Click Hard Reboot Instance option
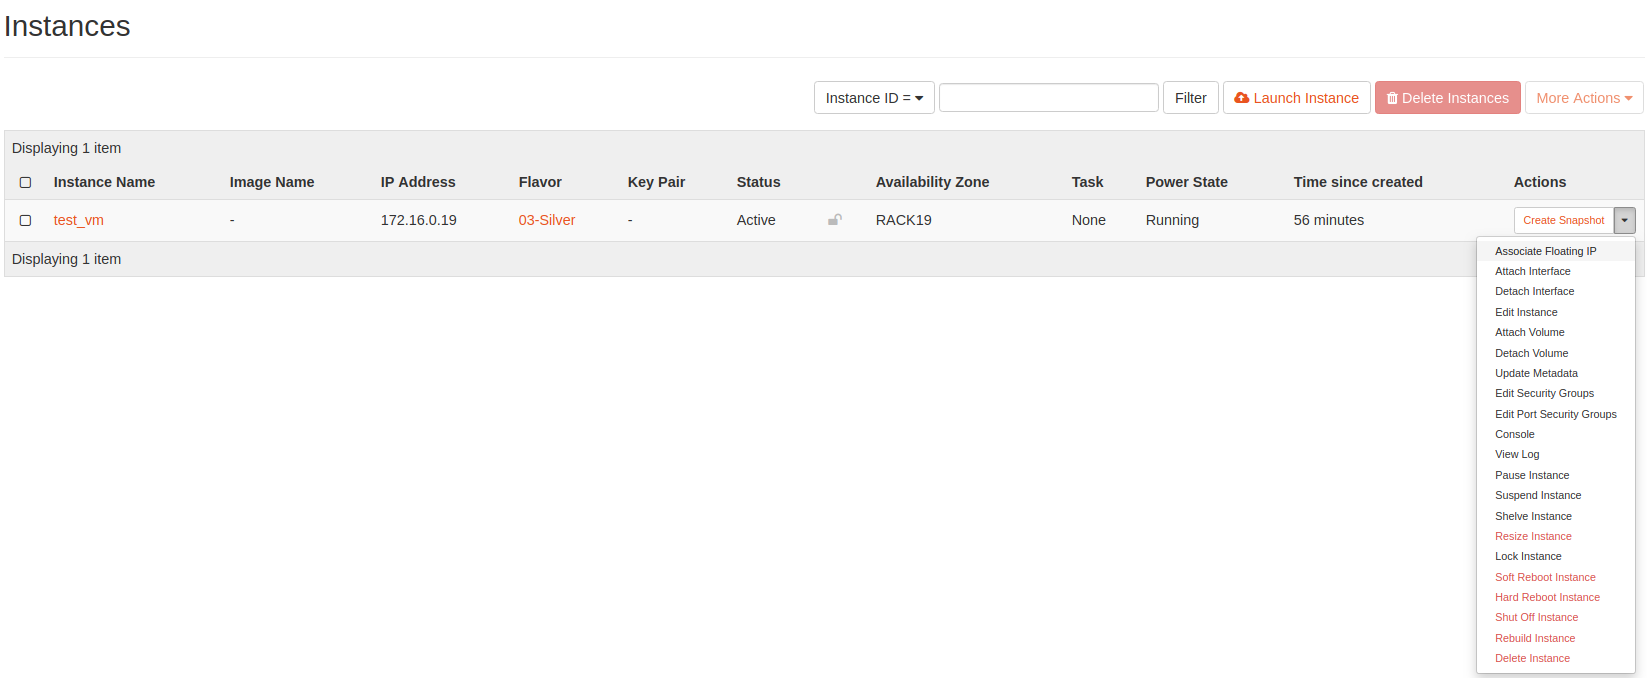The image size is (1647, 678). point(1547,597)
